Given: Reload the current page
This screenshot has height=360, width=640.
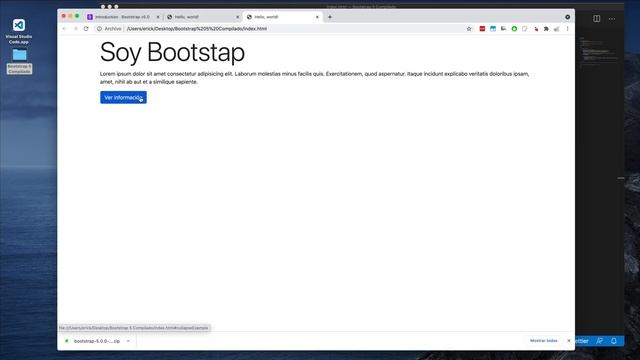Looking at the screenshot, I should click(x=86, y=29).
